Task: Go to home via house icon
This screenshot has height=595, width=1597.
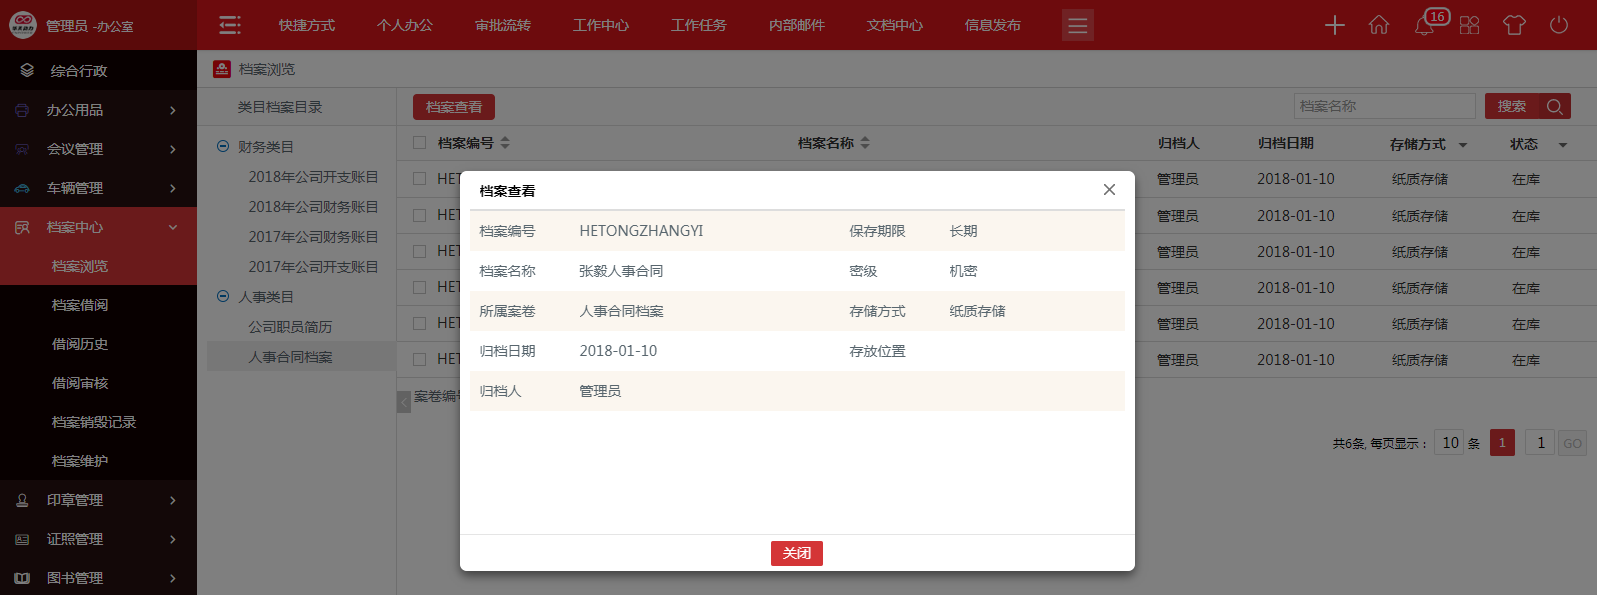Action: [x=1379, y=25]
